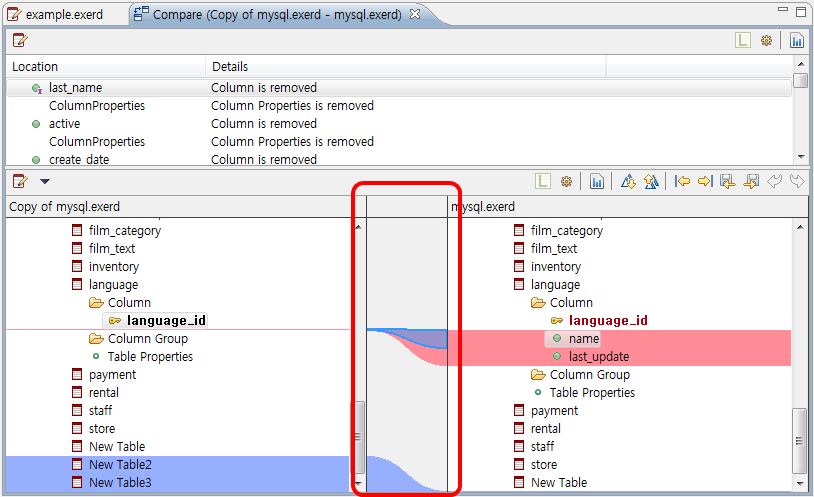Image resolution: width=814 pixels, height=497 pixels.
Task: Click the differences list scrollbar up arrow
Action: 801,63
